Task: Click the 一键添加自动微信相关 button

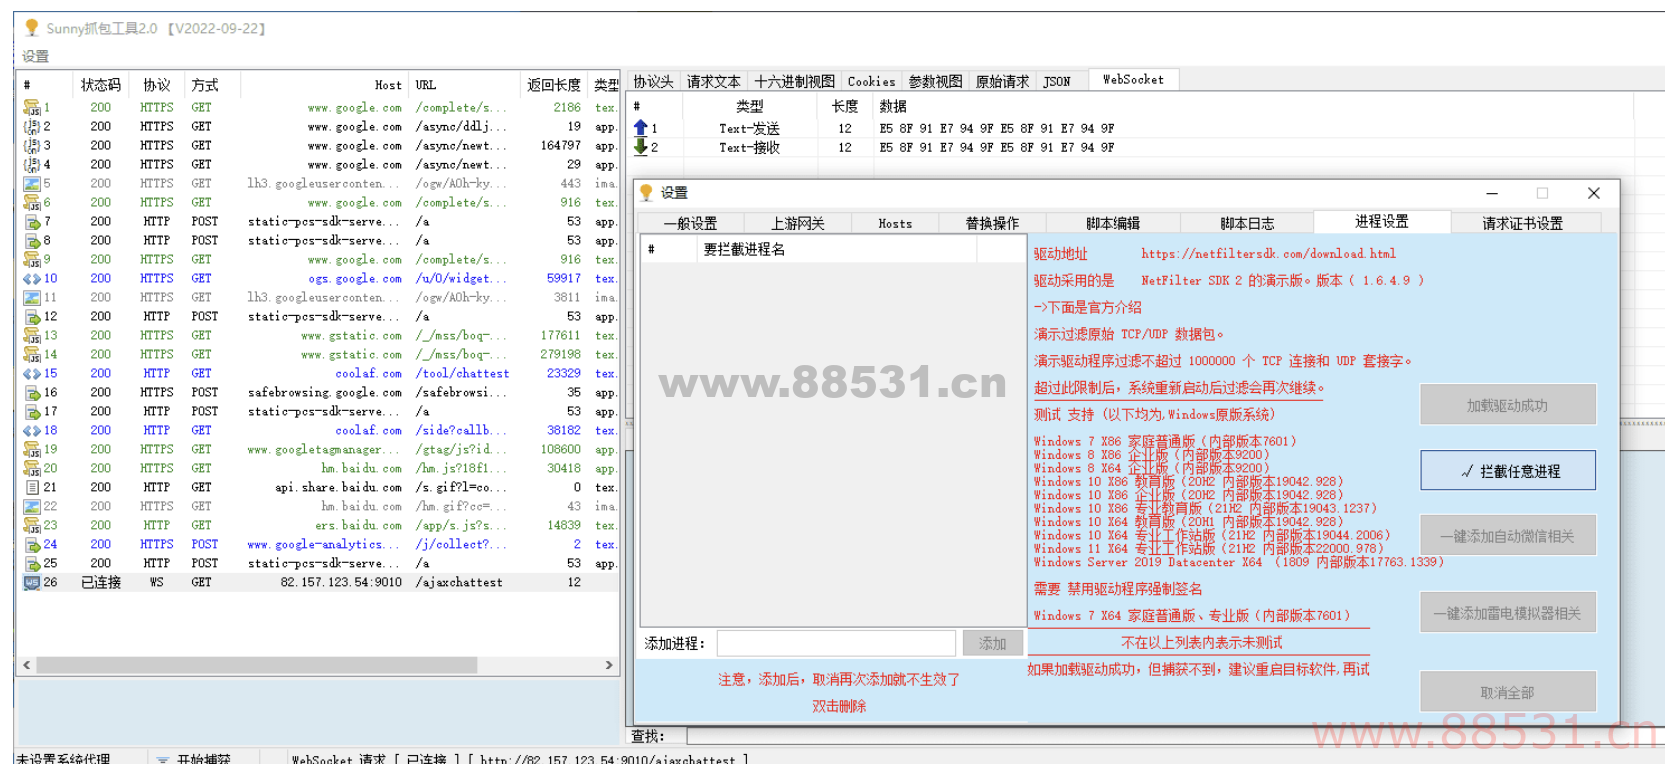Action: [1507, 536]
